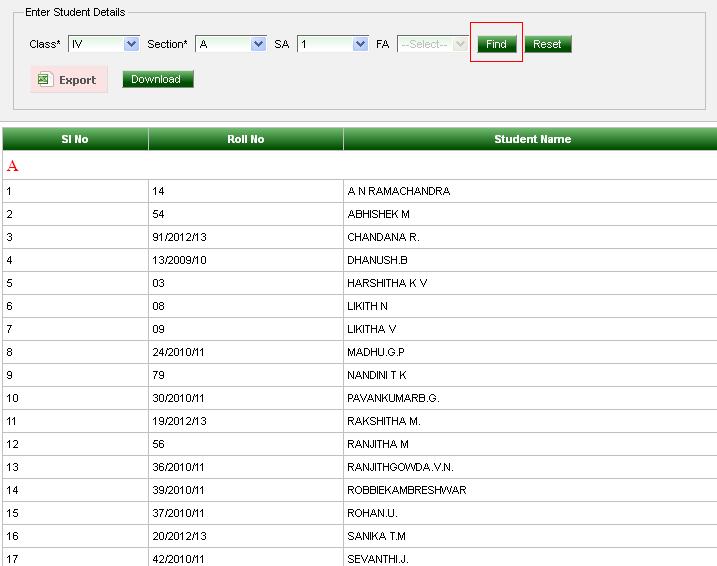Screen dimensions: 717x566
Task: Click the Reset button
Action: click(x=547, y=44)
